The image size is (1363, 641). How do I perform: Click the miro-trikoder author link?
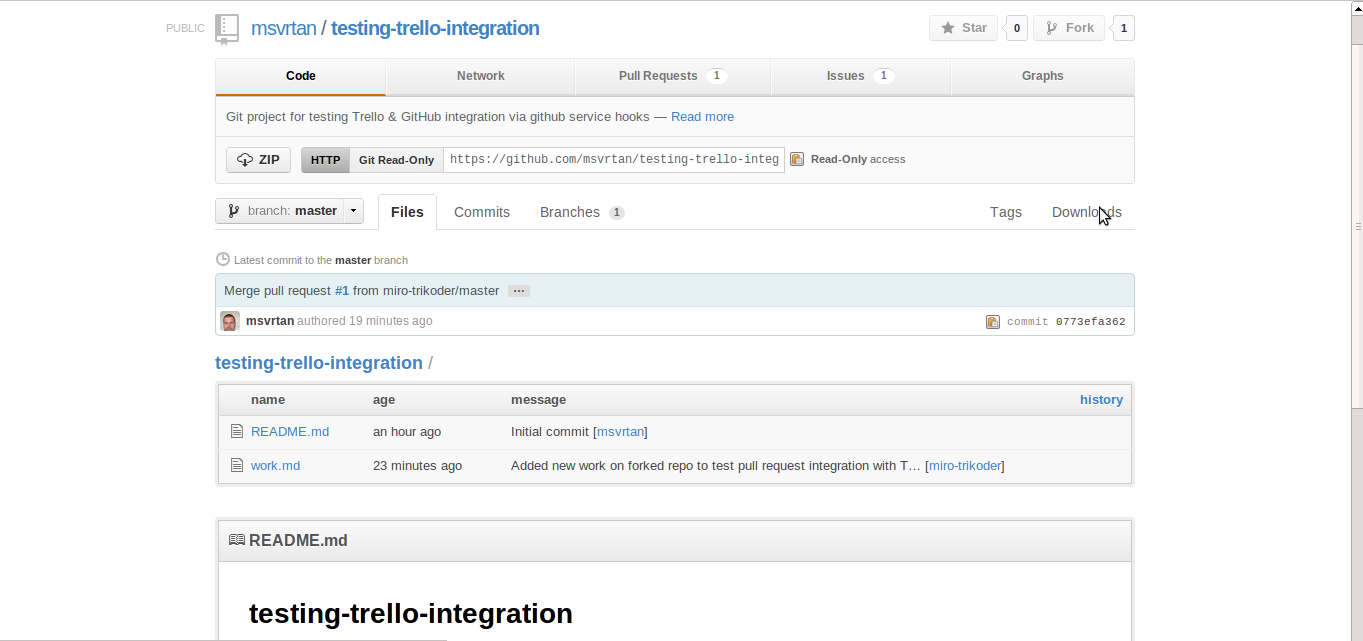965,466
